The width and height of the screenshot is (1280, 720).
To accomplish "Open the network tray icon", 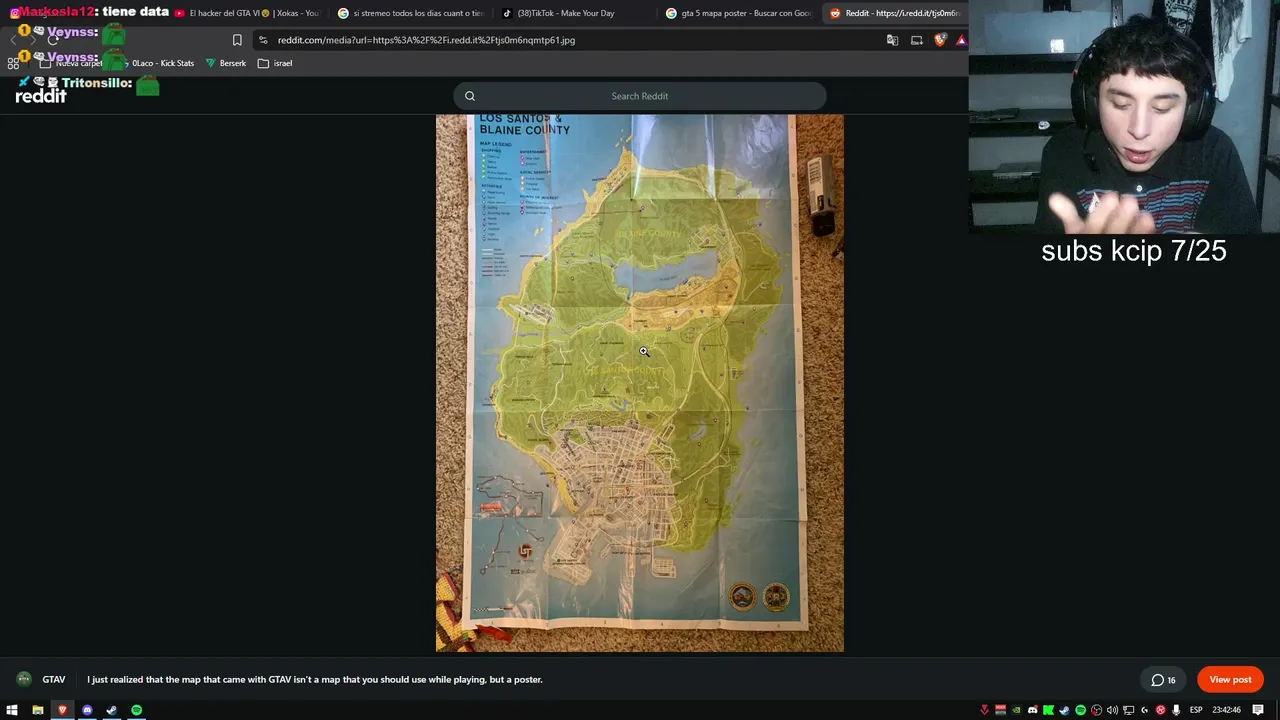I will pos(1128,710).
